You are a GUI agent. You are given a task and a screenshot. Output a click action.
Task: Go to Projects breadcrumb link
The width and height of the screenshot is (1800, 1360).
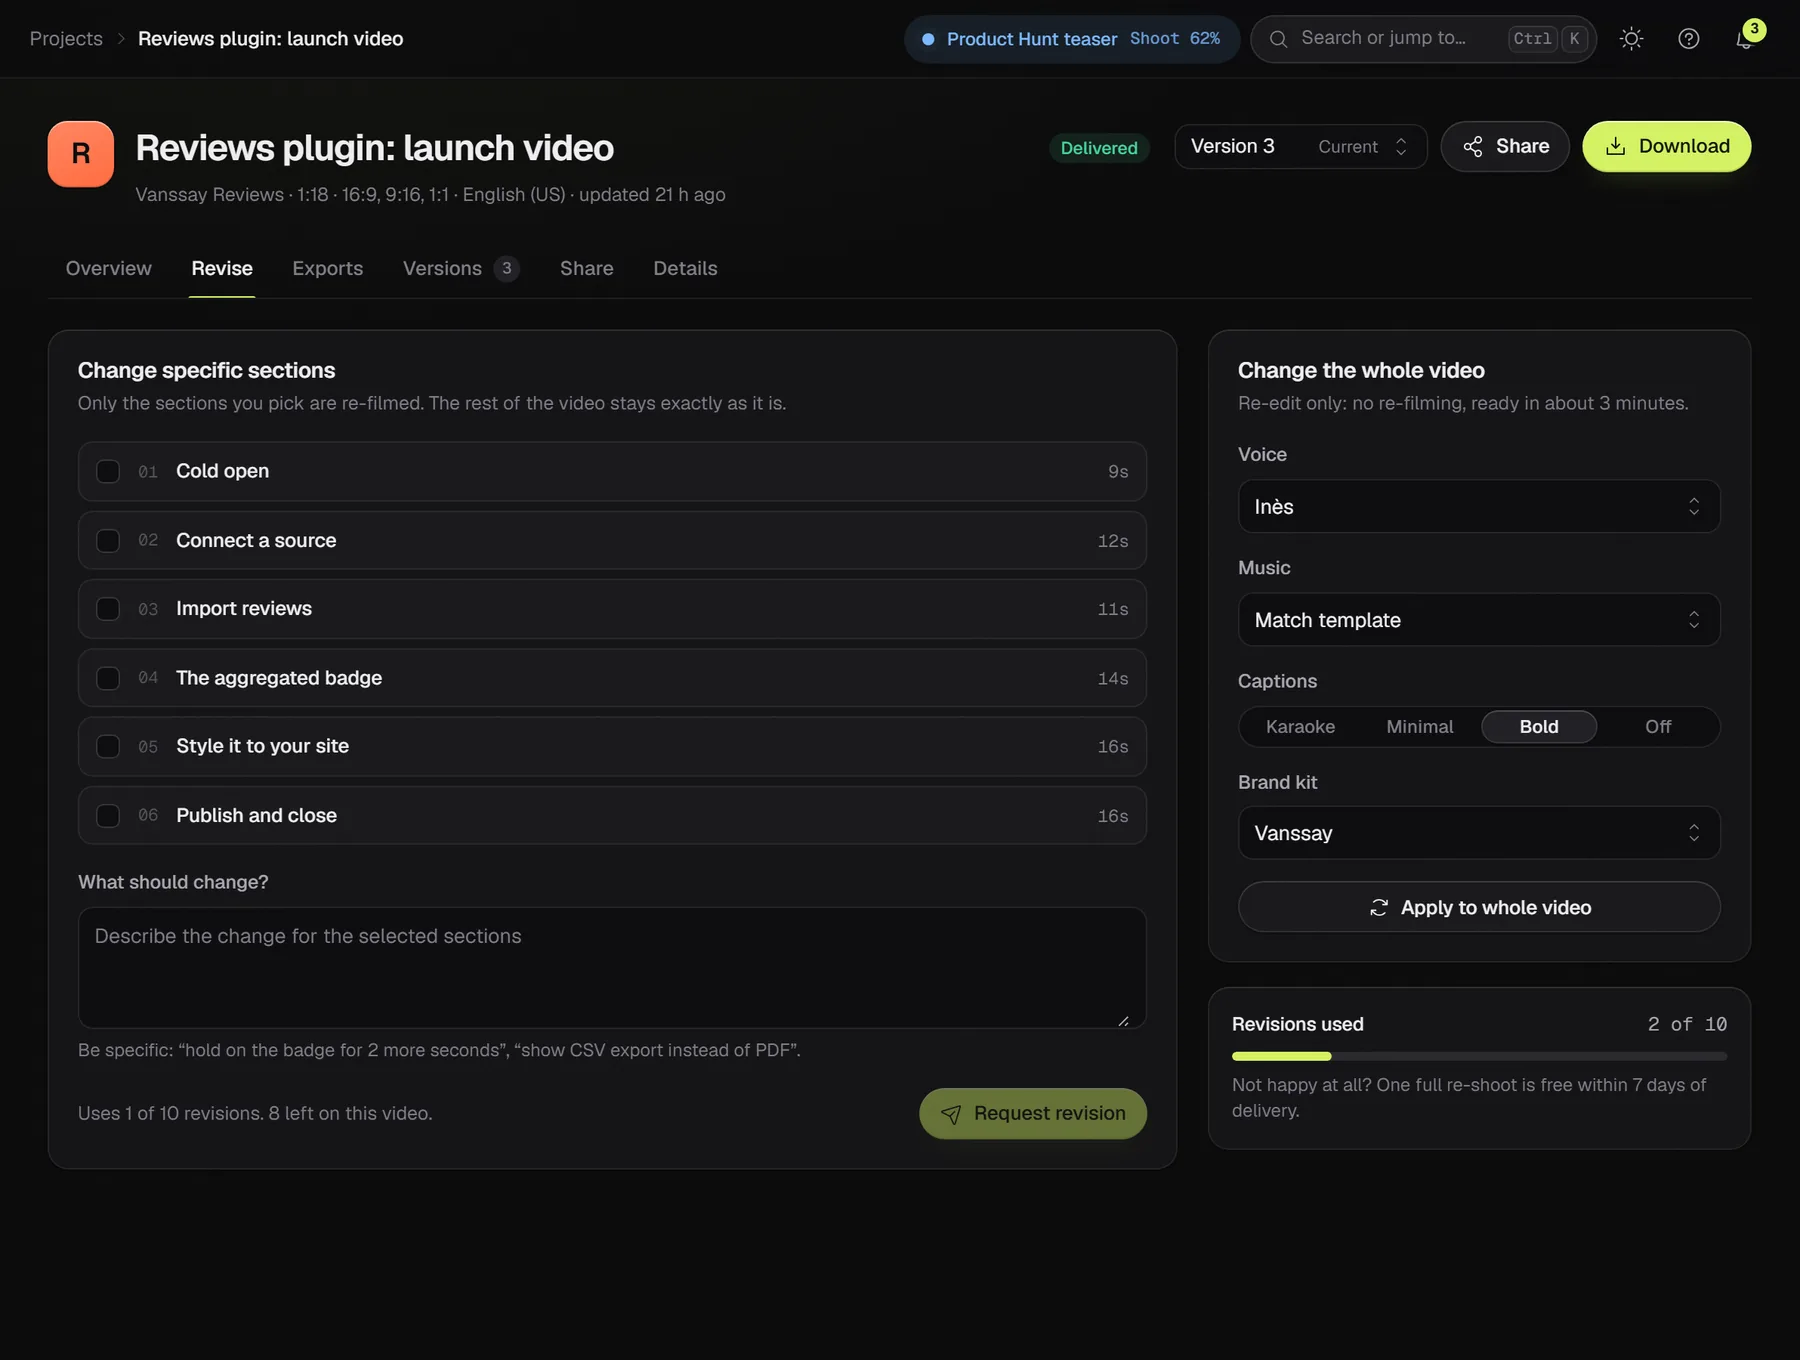pyautogui.click(x=66, y=38)
